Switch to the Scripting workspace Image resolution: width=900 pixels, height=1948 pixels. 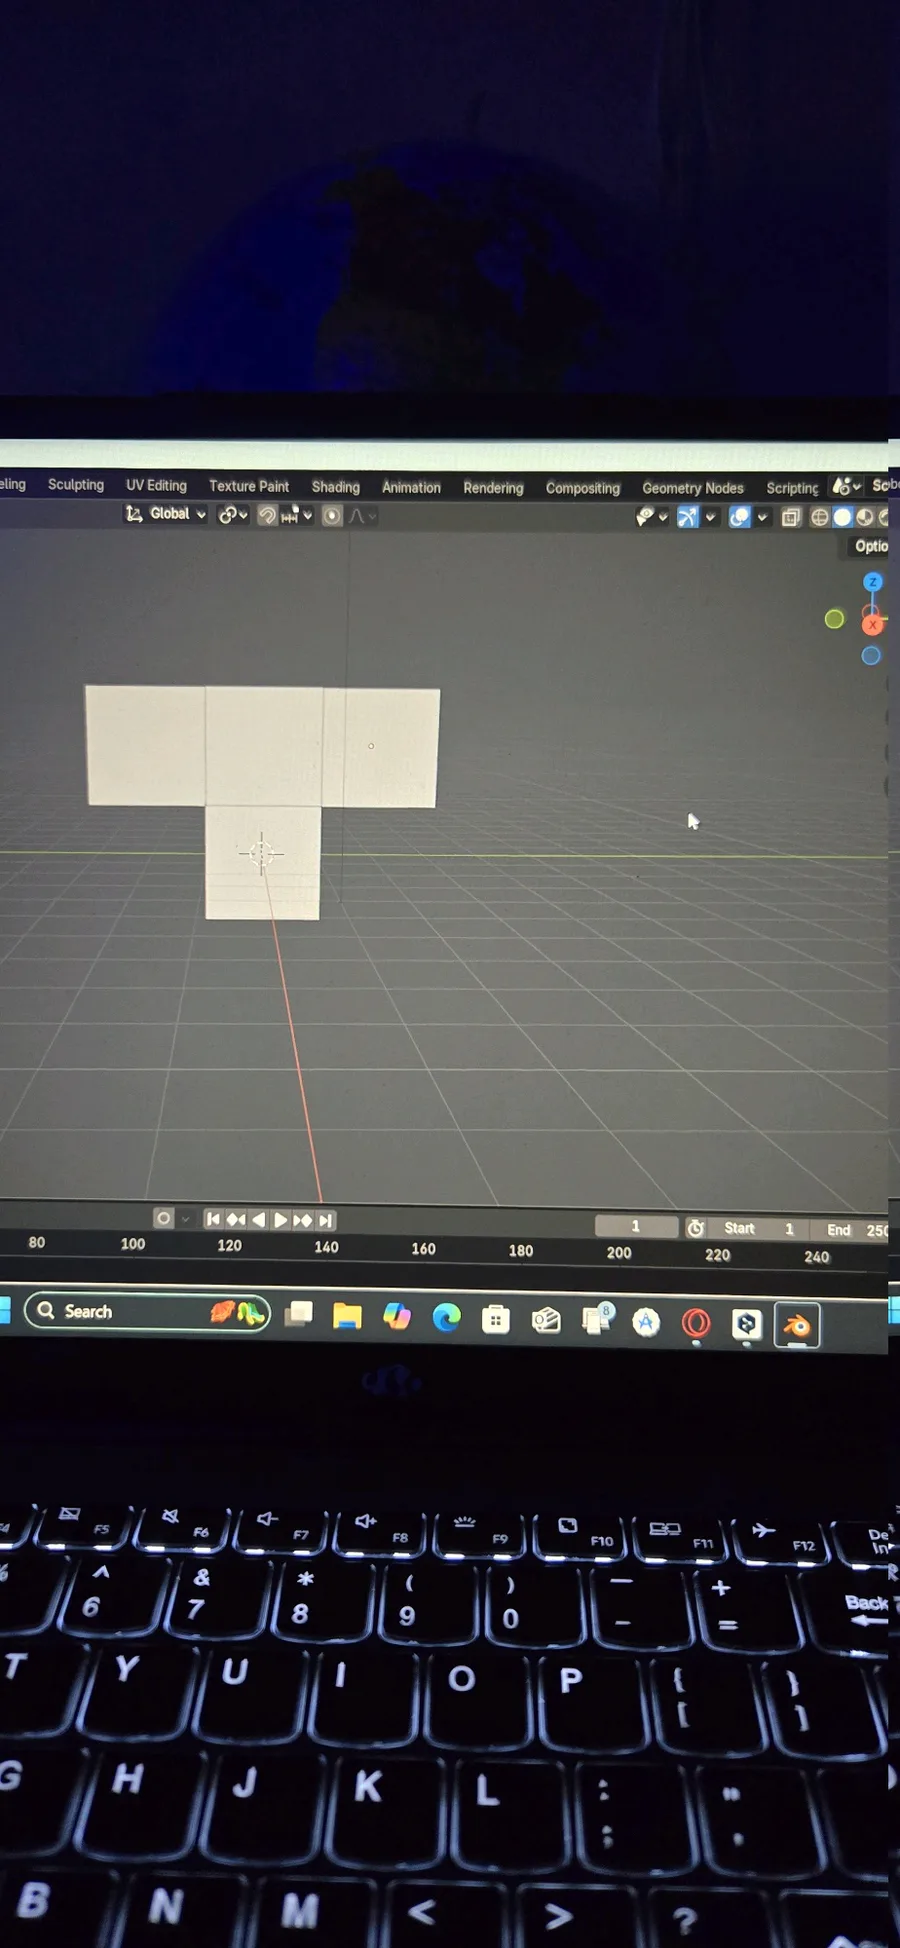point(792,488)
